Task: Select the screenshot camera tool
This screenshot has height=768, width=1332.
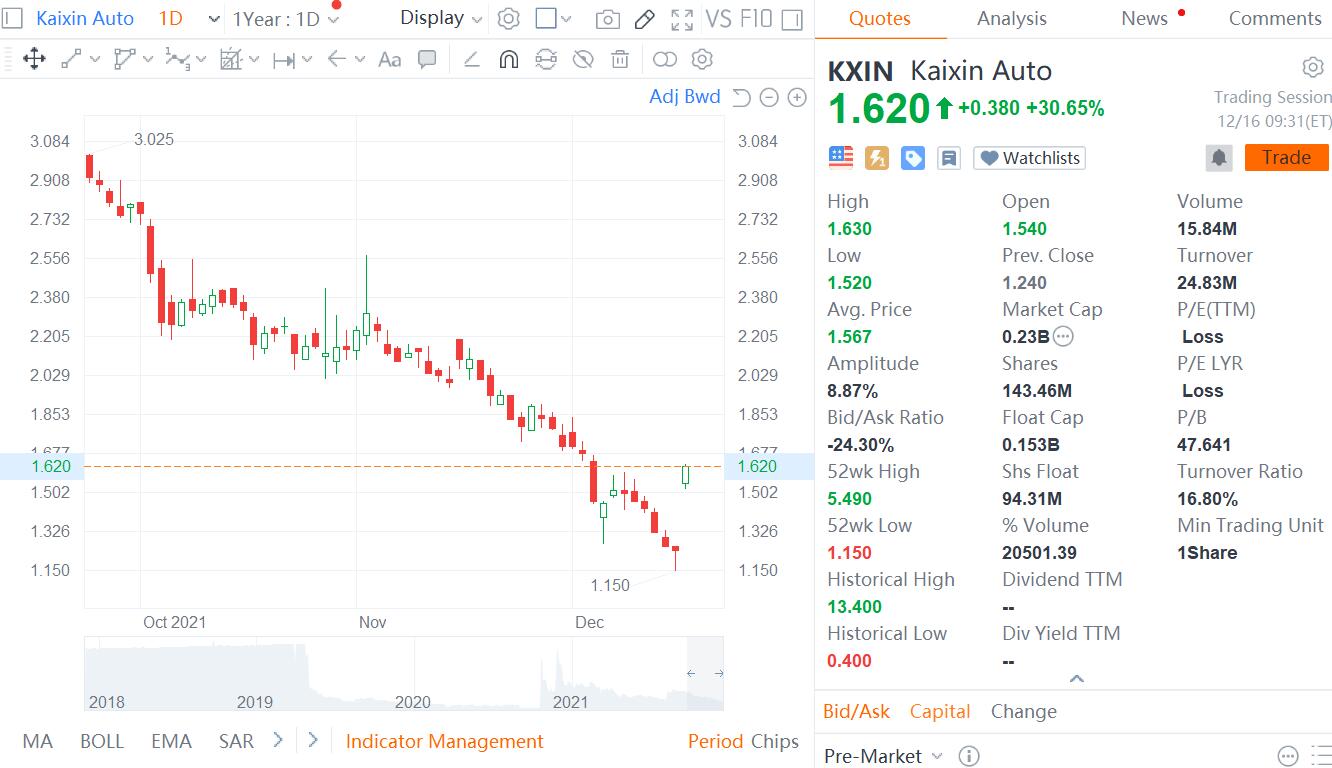Action: [607, 18]
